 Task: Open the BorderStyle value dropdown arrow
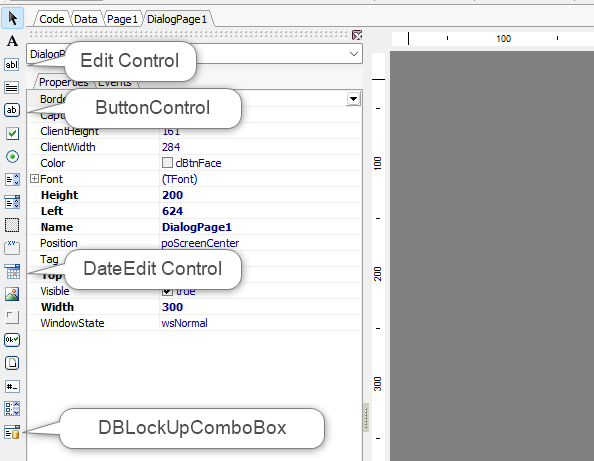tap(353, 99)
